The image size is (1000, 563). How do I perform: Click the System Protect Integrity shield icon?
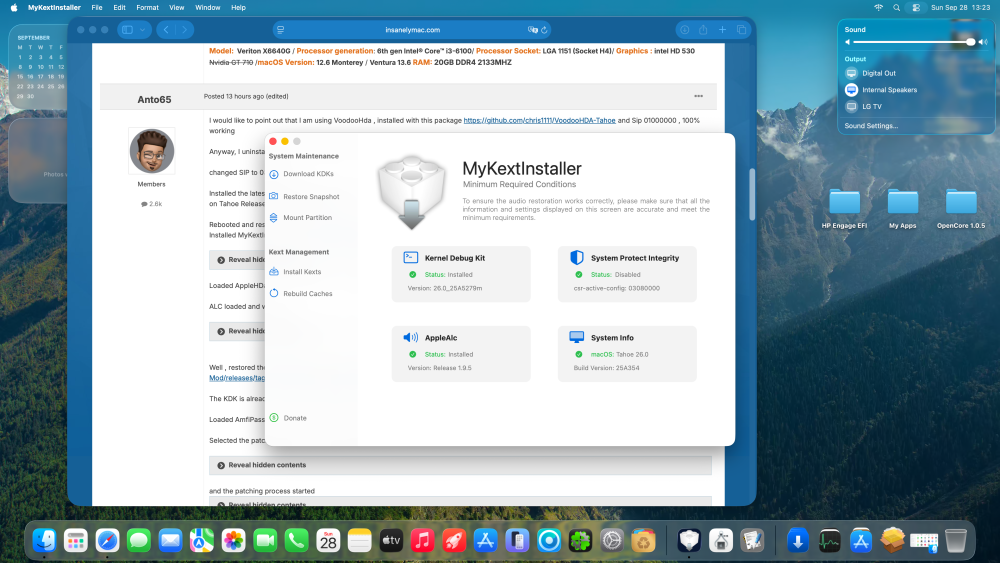click(x=577, y=258)
